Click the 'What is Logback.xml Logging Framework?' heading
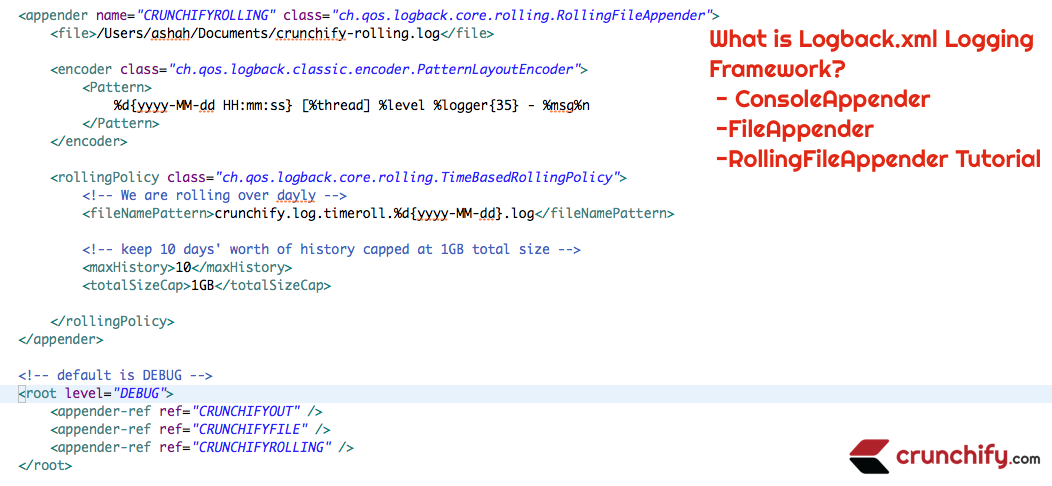Image resolution: width=1052 pixels, height=486 pixels. coord(870,54)
